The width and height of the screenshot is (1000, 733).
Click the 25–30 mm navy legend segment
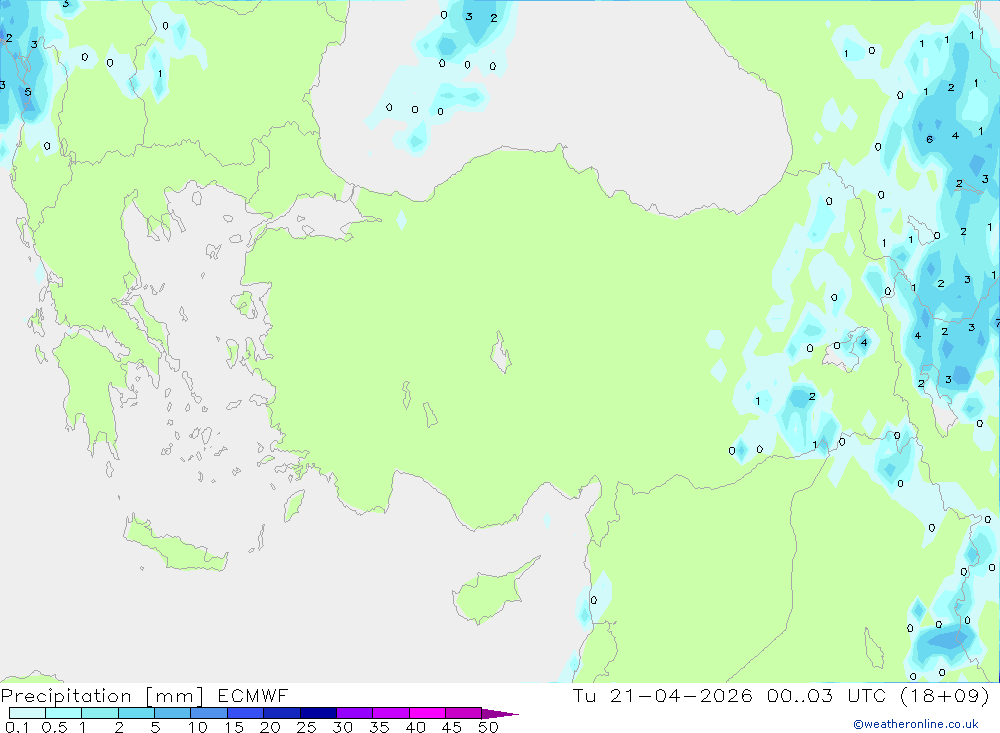pos(318,713)
